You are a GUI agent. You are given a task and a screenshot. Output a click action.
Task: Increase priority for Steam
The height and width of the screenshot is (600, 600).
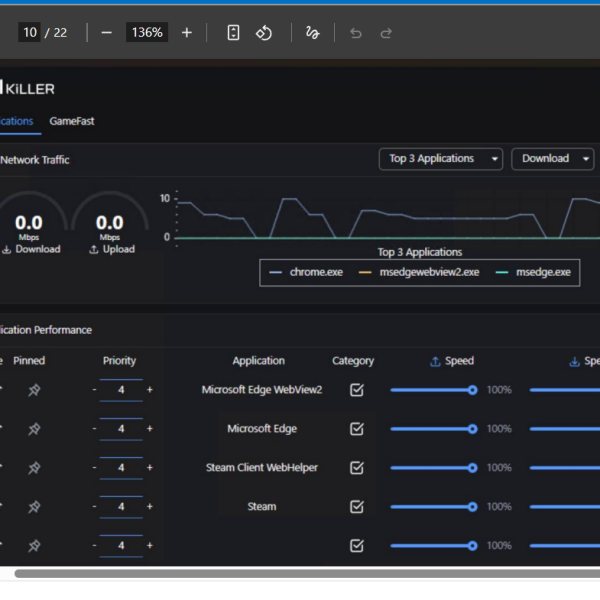(x=150, y=506)
